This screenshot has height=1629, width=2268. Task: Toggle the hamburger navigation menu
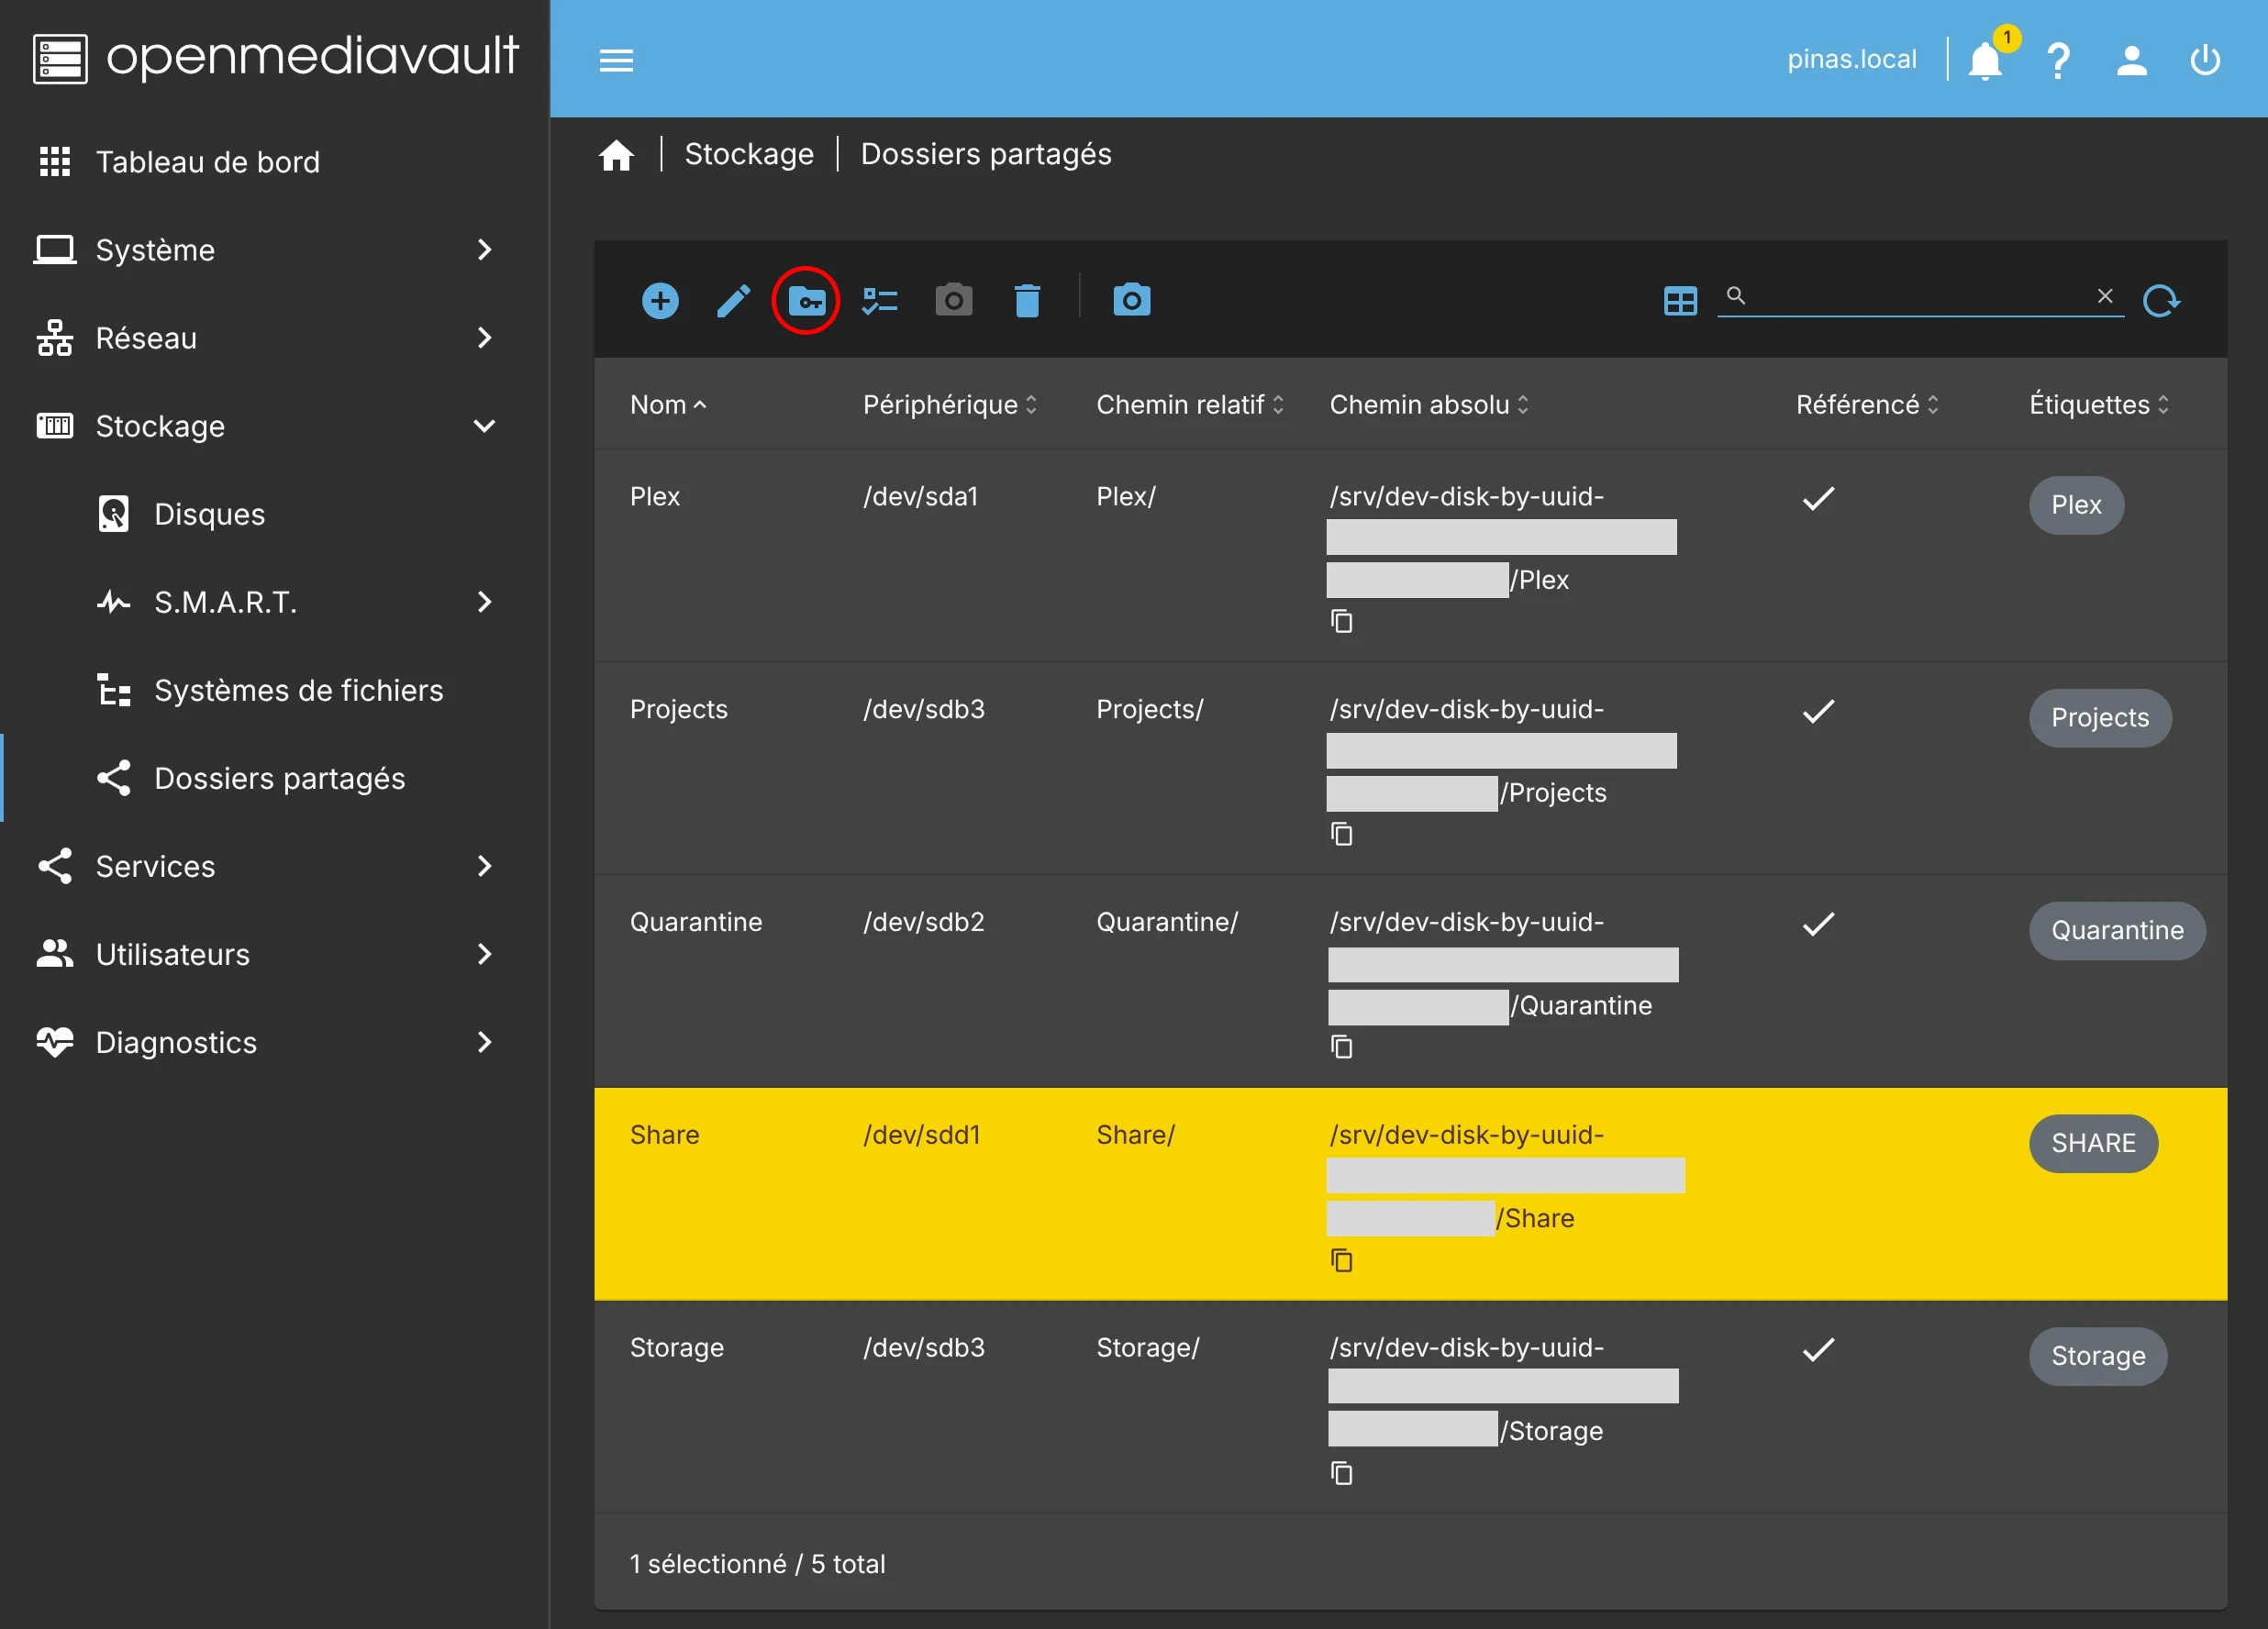tap(616, 60)
